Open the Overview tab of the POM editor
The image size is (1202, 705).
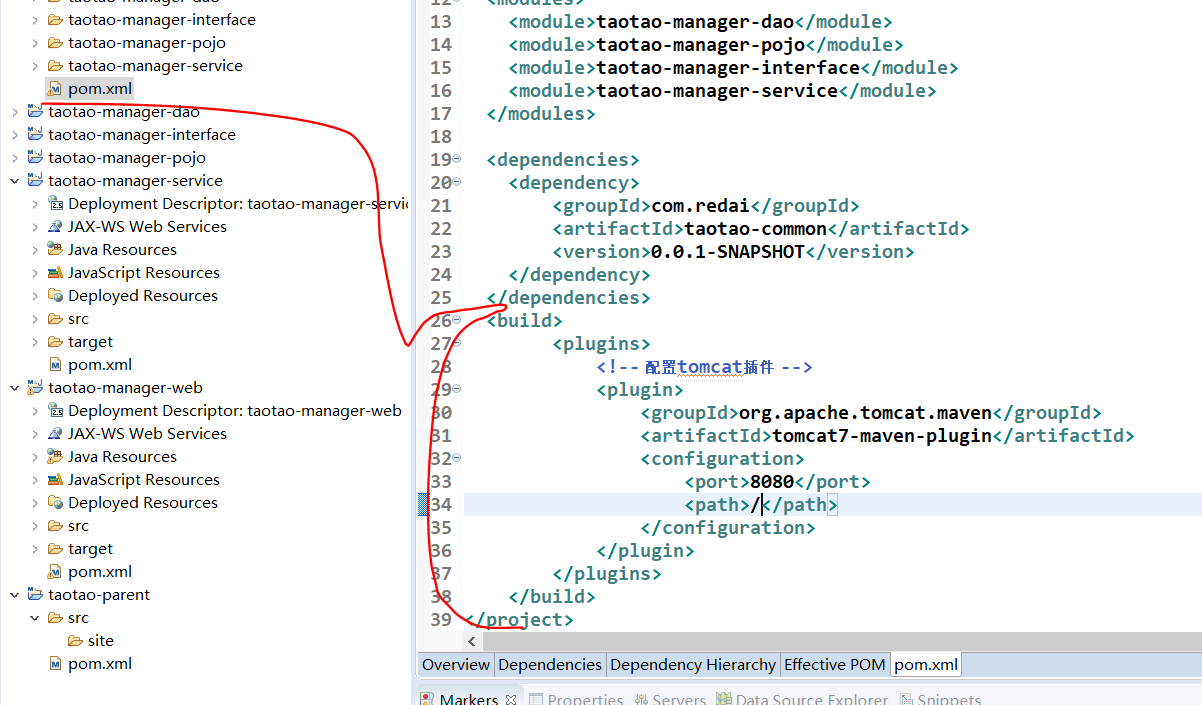(x=456, y=664)
